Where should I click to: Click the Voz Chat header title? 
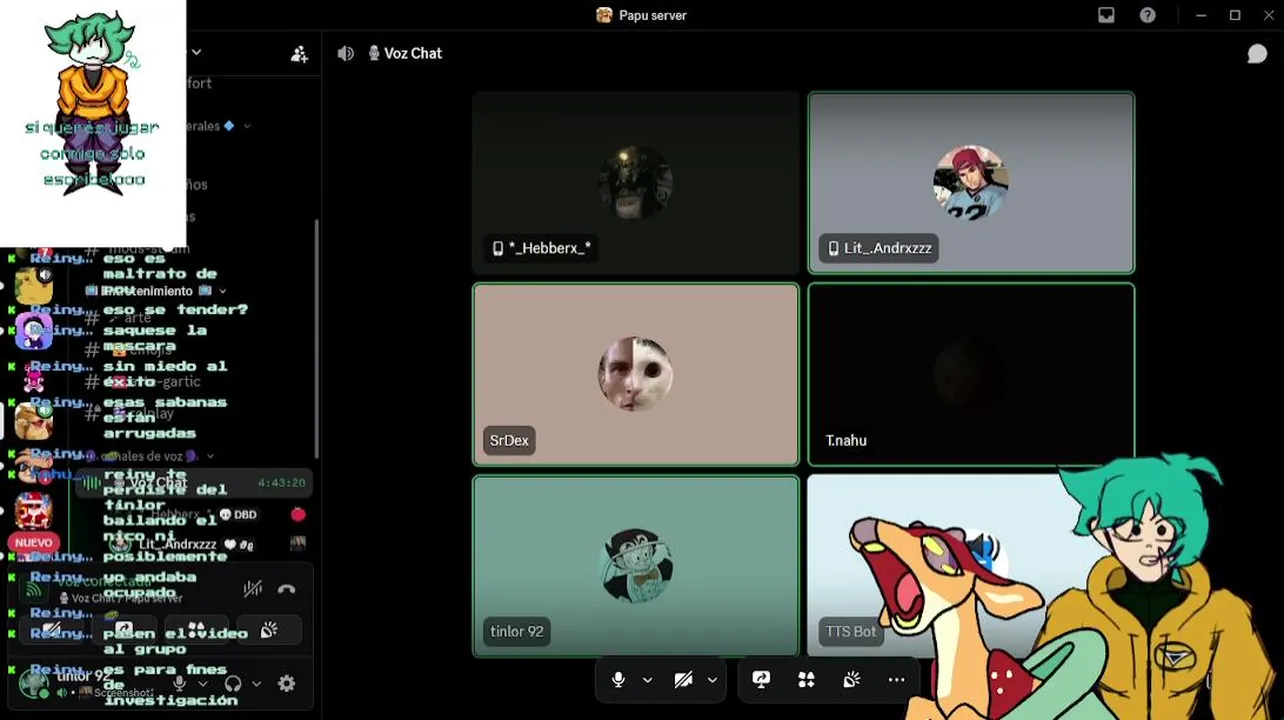[413, 54]
